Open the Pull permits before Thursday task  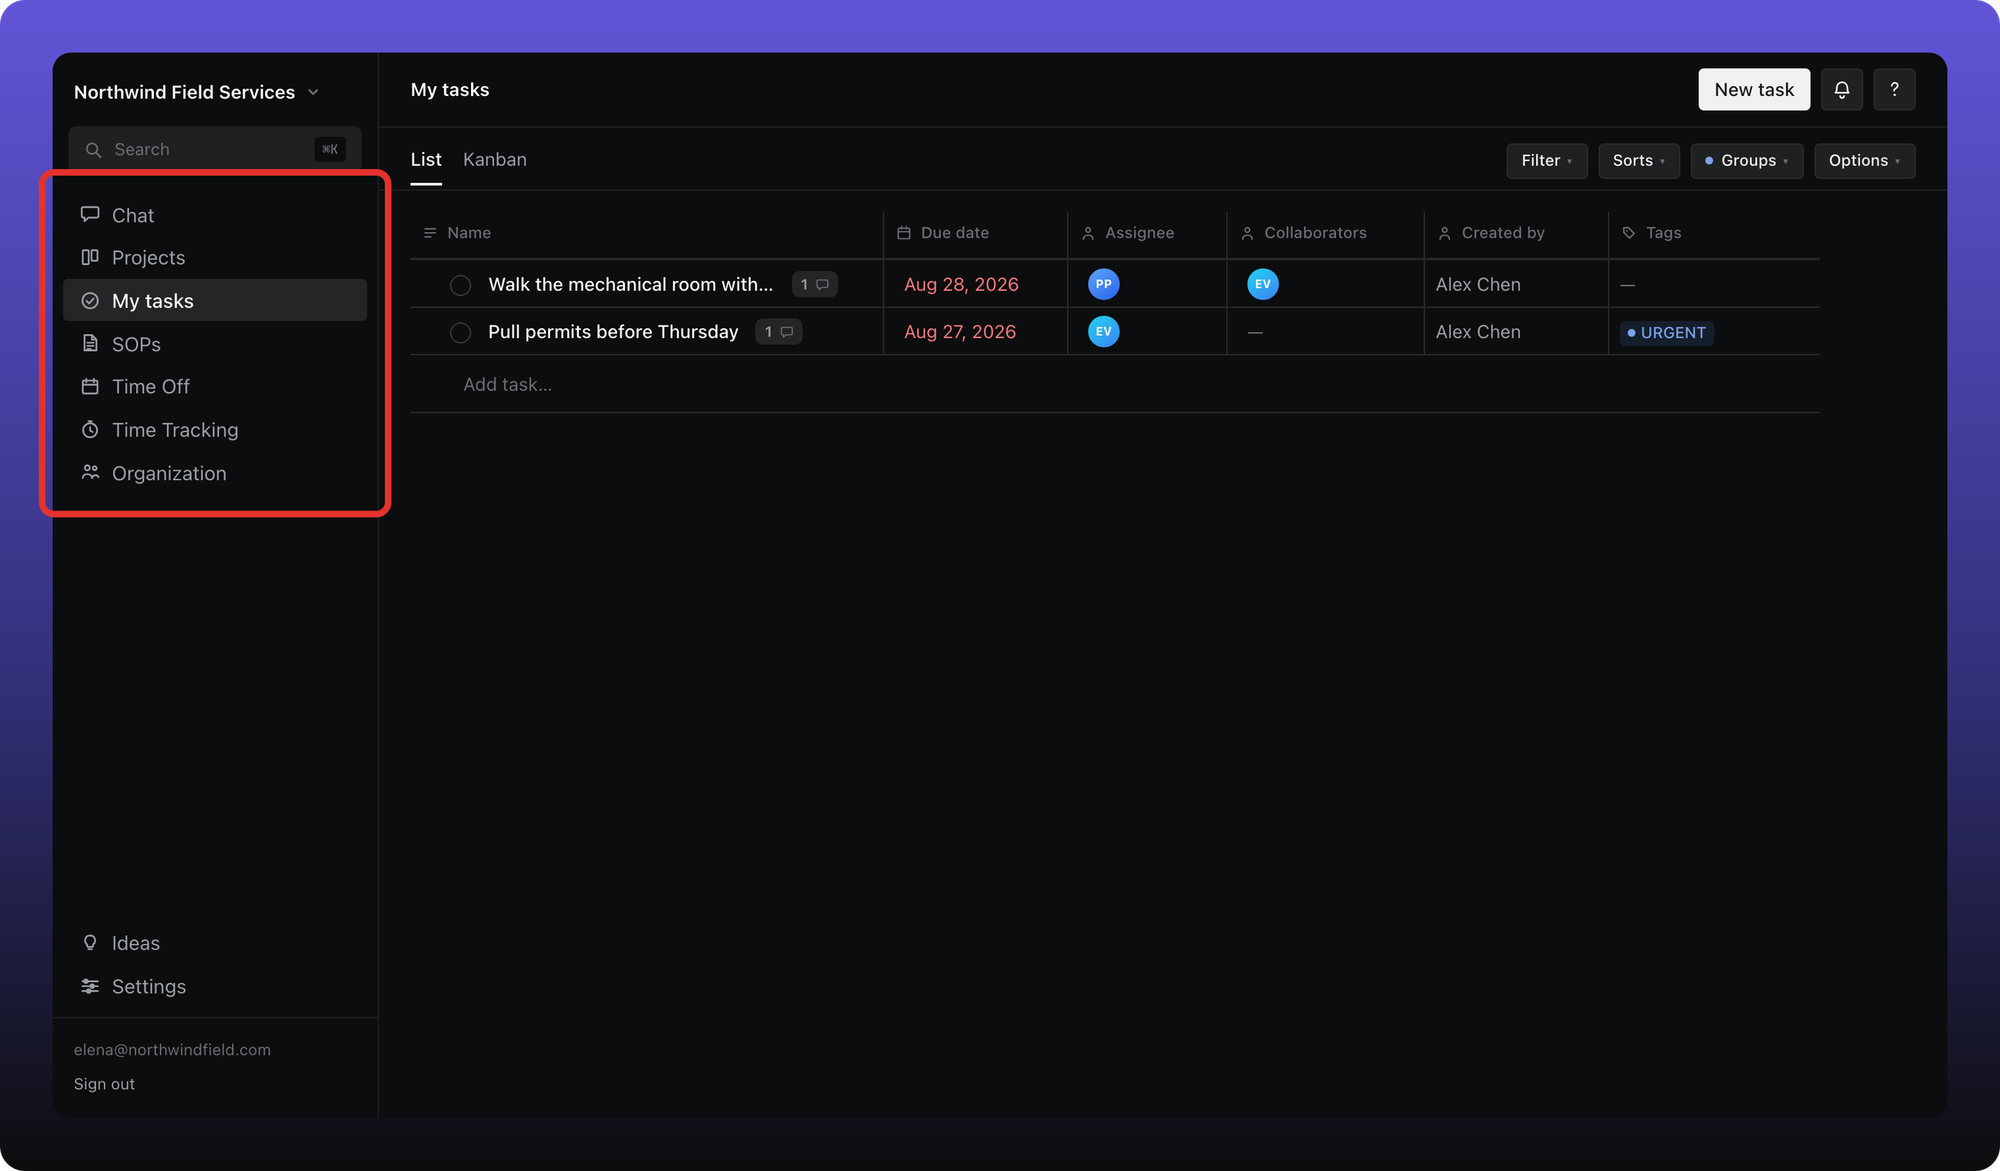pos(613,332)
